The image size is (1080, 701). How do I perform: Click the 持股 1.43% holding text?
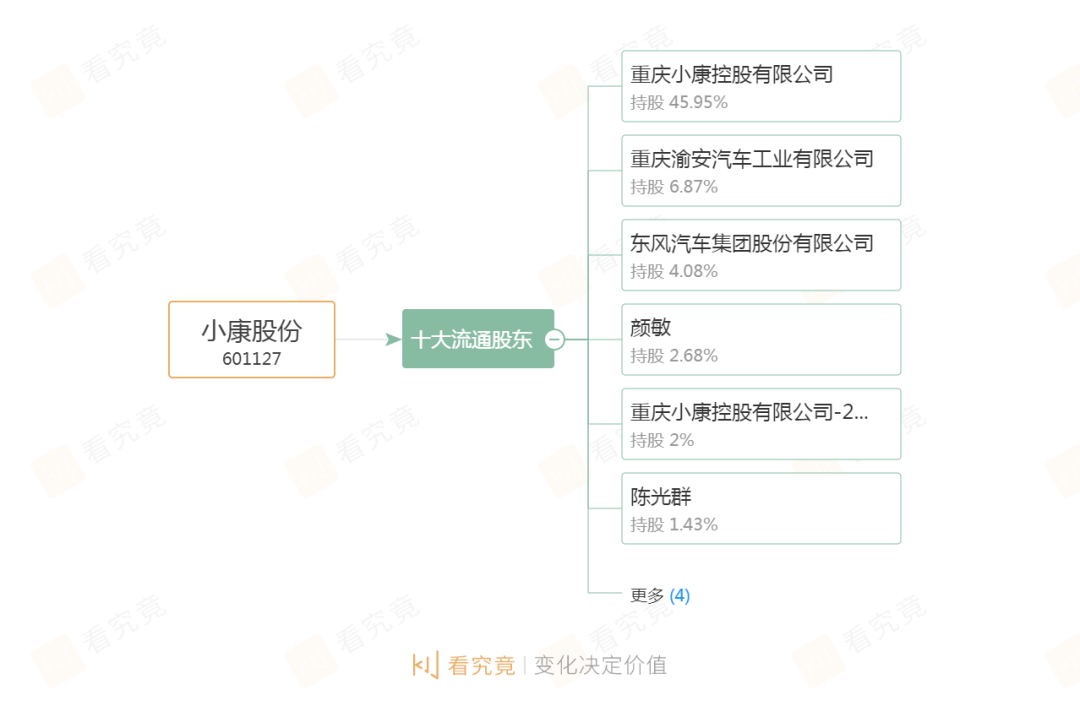click(x=674, y=525)
